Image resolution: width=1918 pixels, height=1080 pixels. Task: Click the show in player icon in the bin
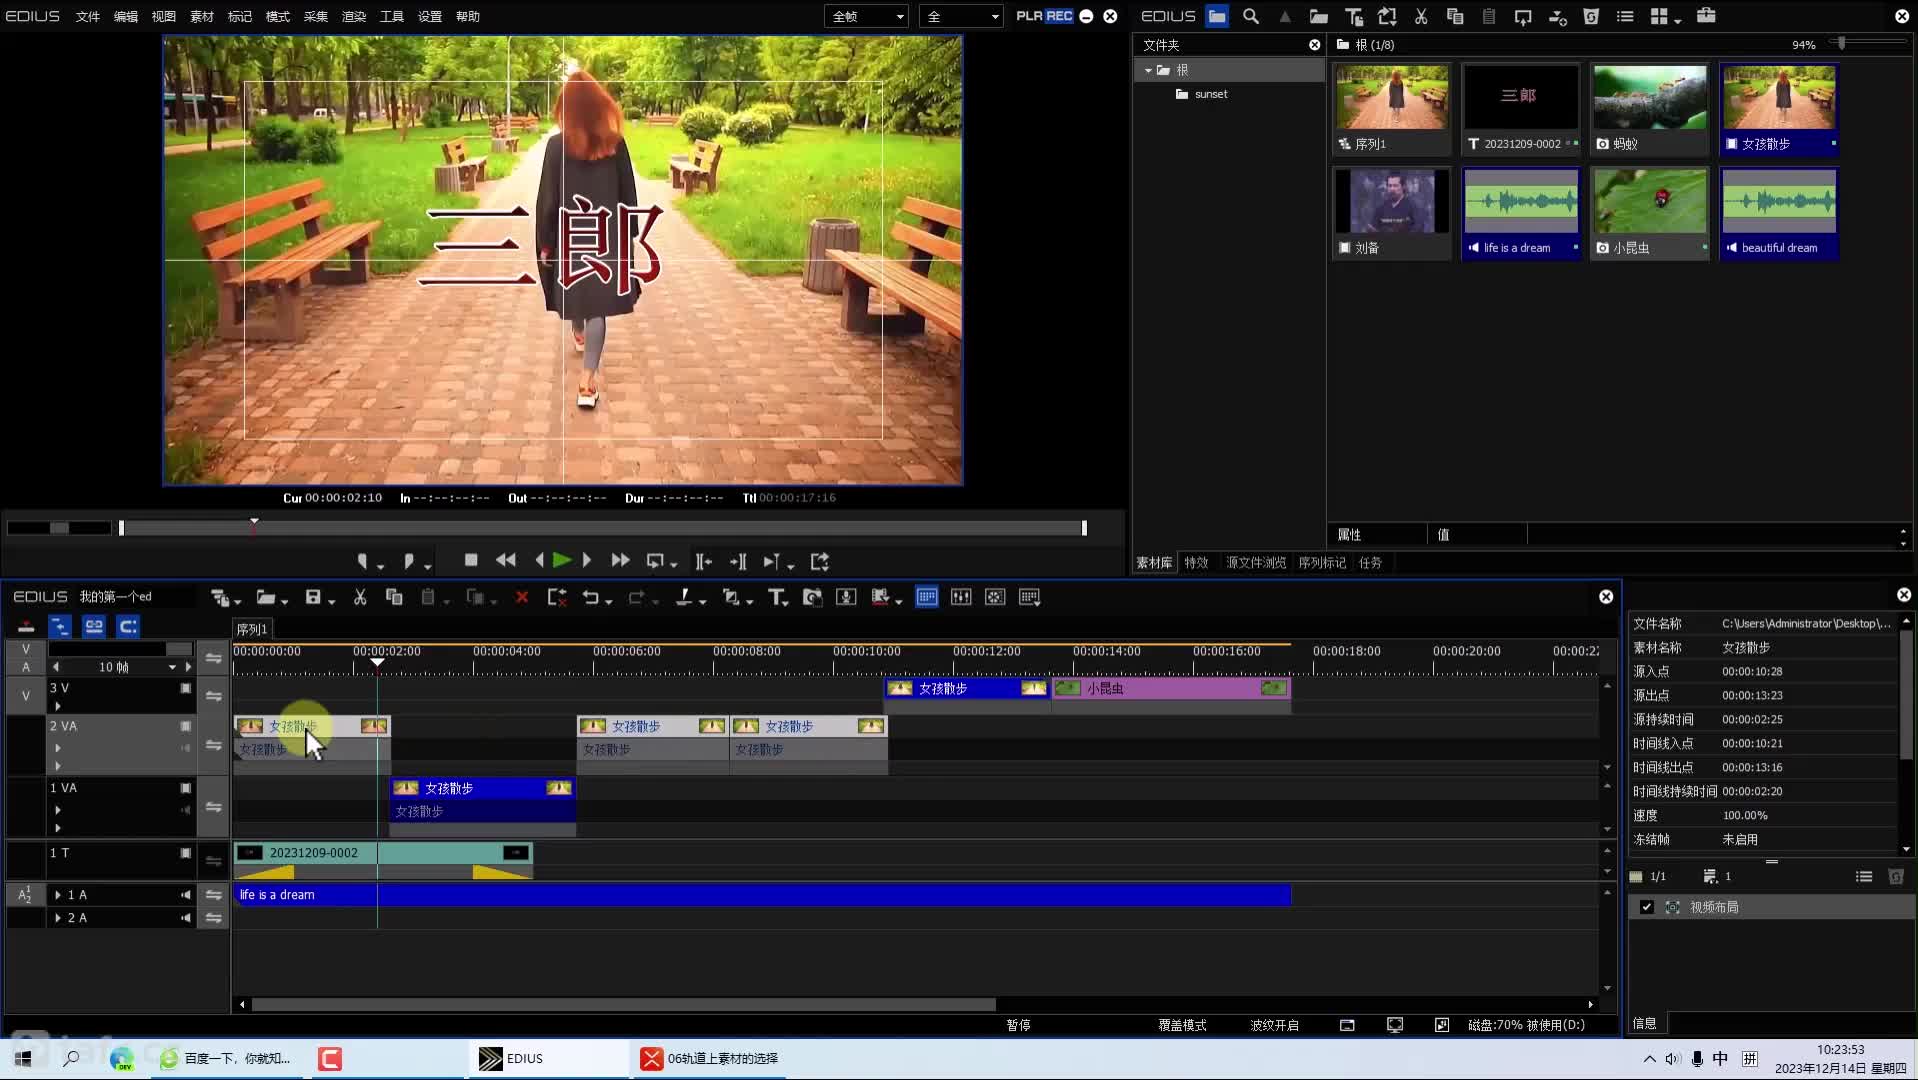click(x=1523, y=16)
